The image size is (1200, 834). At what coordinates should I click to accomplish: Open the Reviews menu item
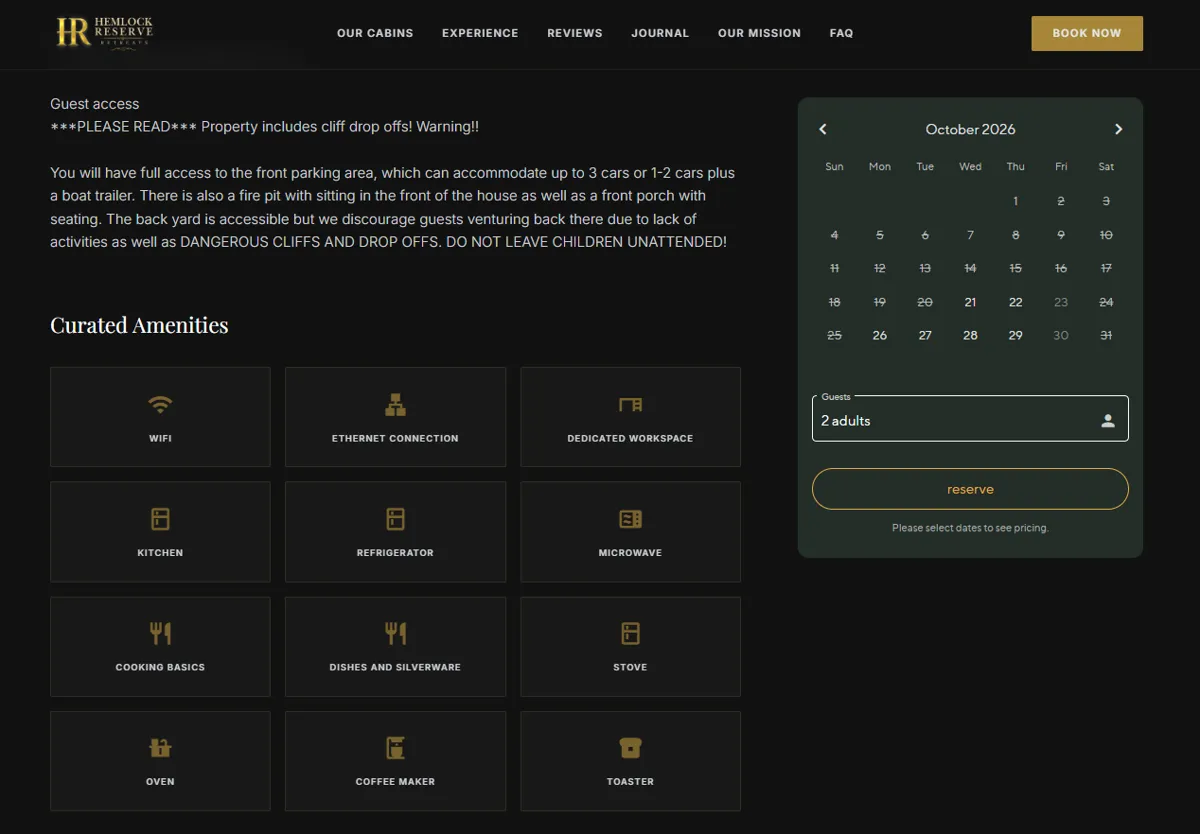click(x=575, y=33)
